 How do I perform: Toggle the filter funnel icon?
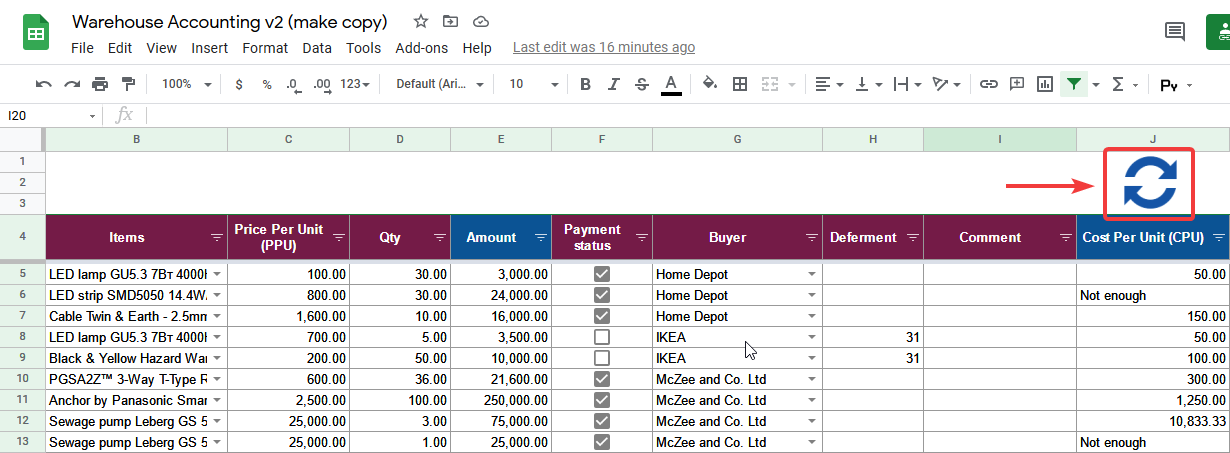click(1073, 84)
